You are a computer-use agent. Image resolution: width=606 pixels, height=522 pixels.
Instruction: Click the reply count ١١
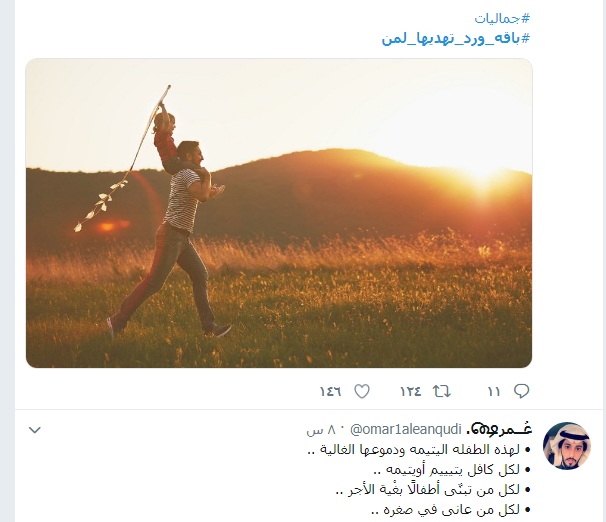click(494, 391)
